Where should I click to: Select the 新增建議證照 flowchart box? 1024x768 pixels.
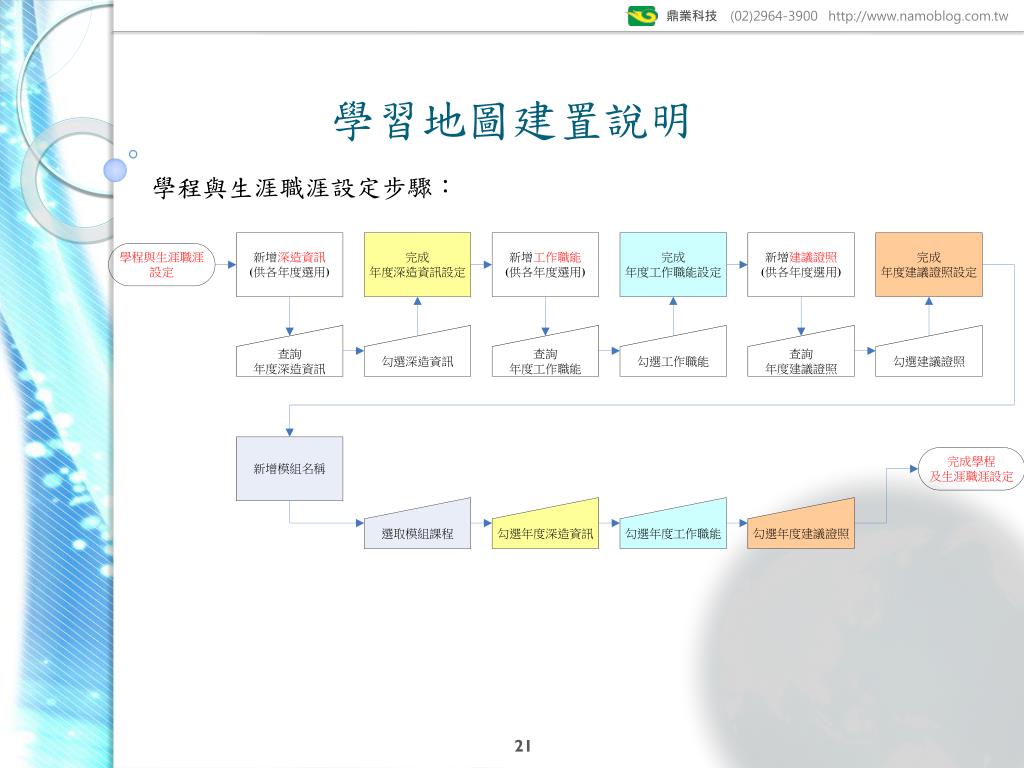[801, 264]
